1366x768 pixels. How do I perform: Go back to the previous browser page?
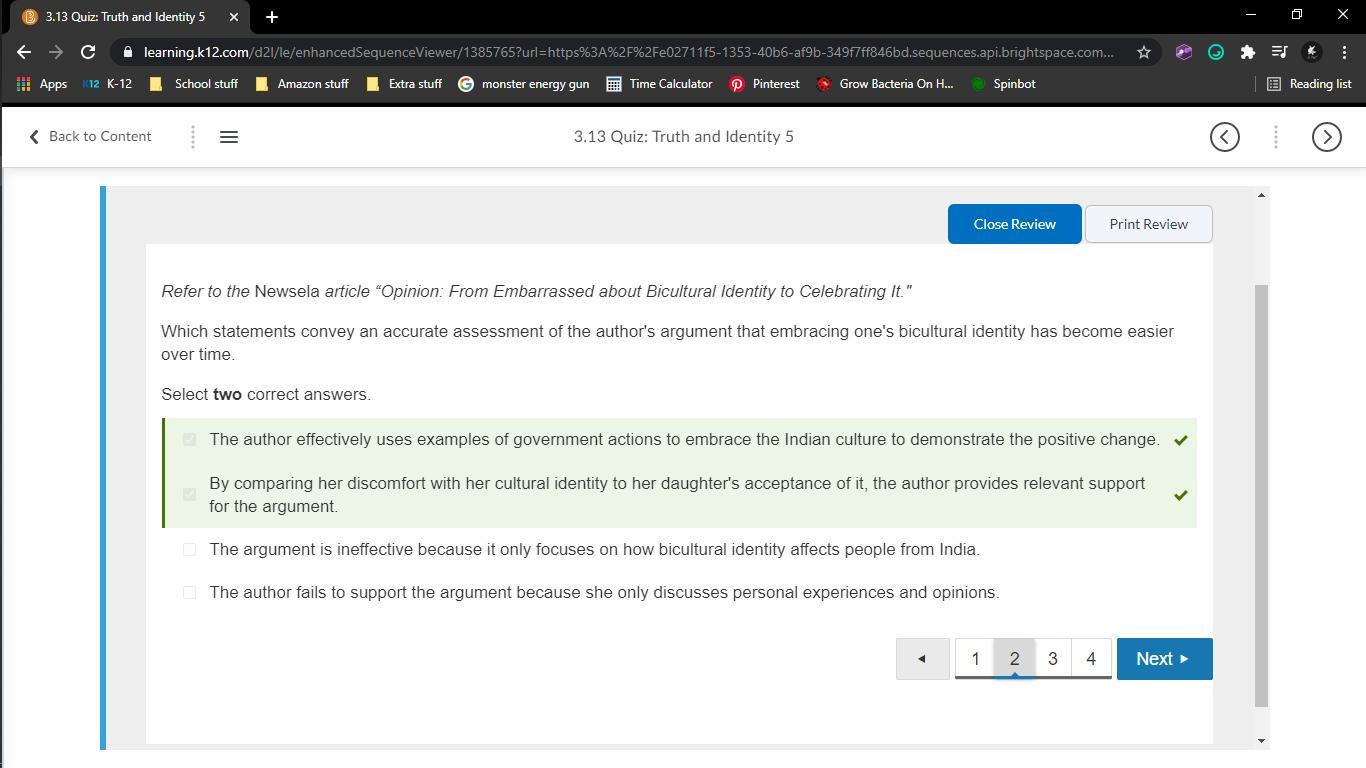pyautogui.click(x=24, y=52)
